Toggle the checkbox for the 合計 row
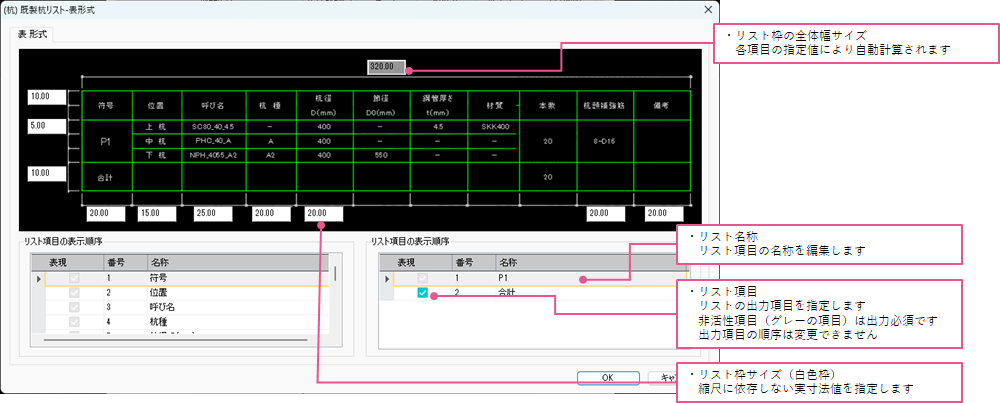This screenshot has height=403, width=1000. click(422, 293)
